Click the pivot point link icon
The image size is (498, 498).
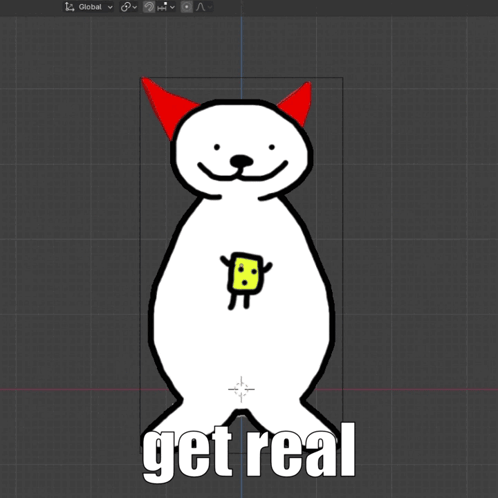126,7
